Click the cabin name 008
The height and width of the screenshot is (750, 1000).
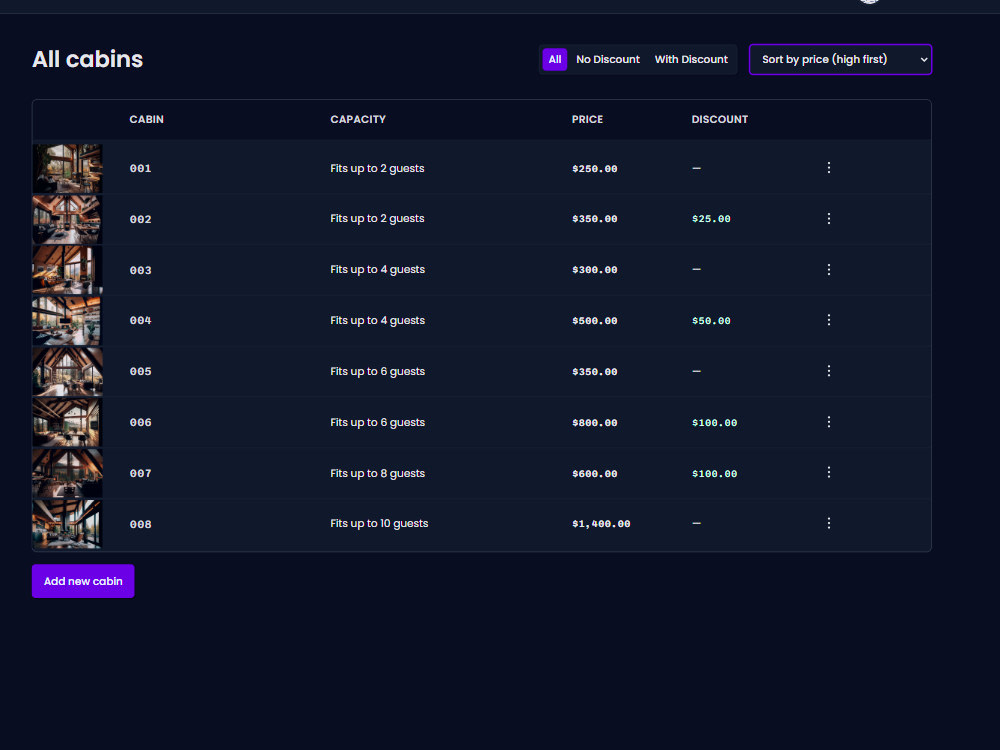point(140,524)
